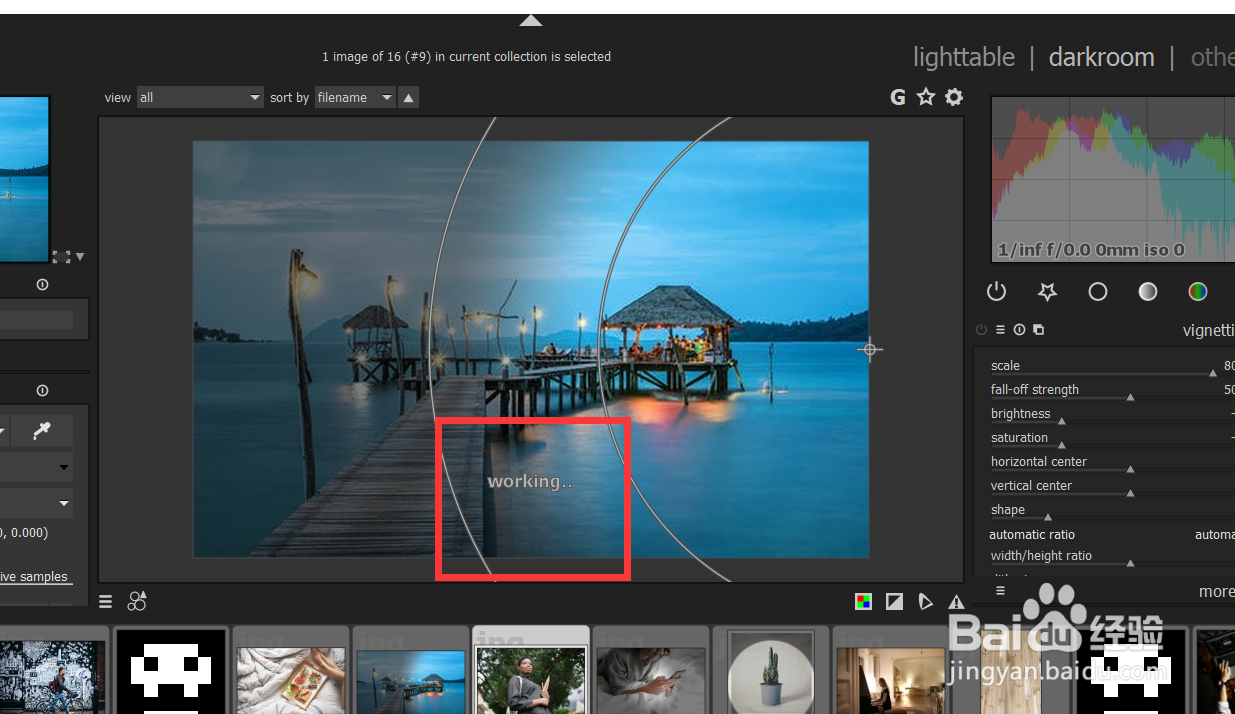Select the street mural filmstrip thumbnail
The width and height of the screenshot is (1235, 714).
click(52, 678)
